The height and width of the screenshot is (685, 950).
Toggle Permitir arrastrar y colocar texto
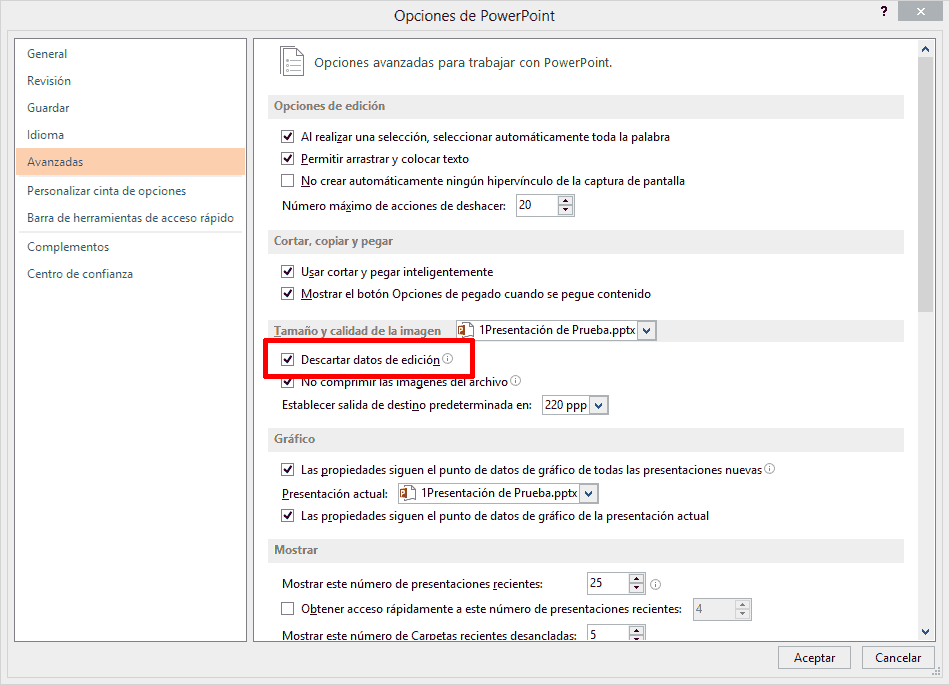click(x=288, y=159)
